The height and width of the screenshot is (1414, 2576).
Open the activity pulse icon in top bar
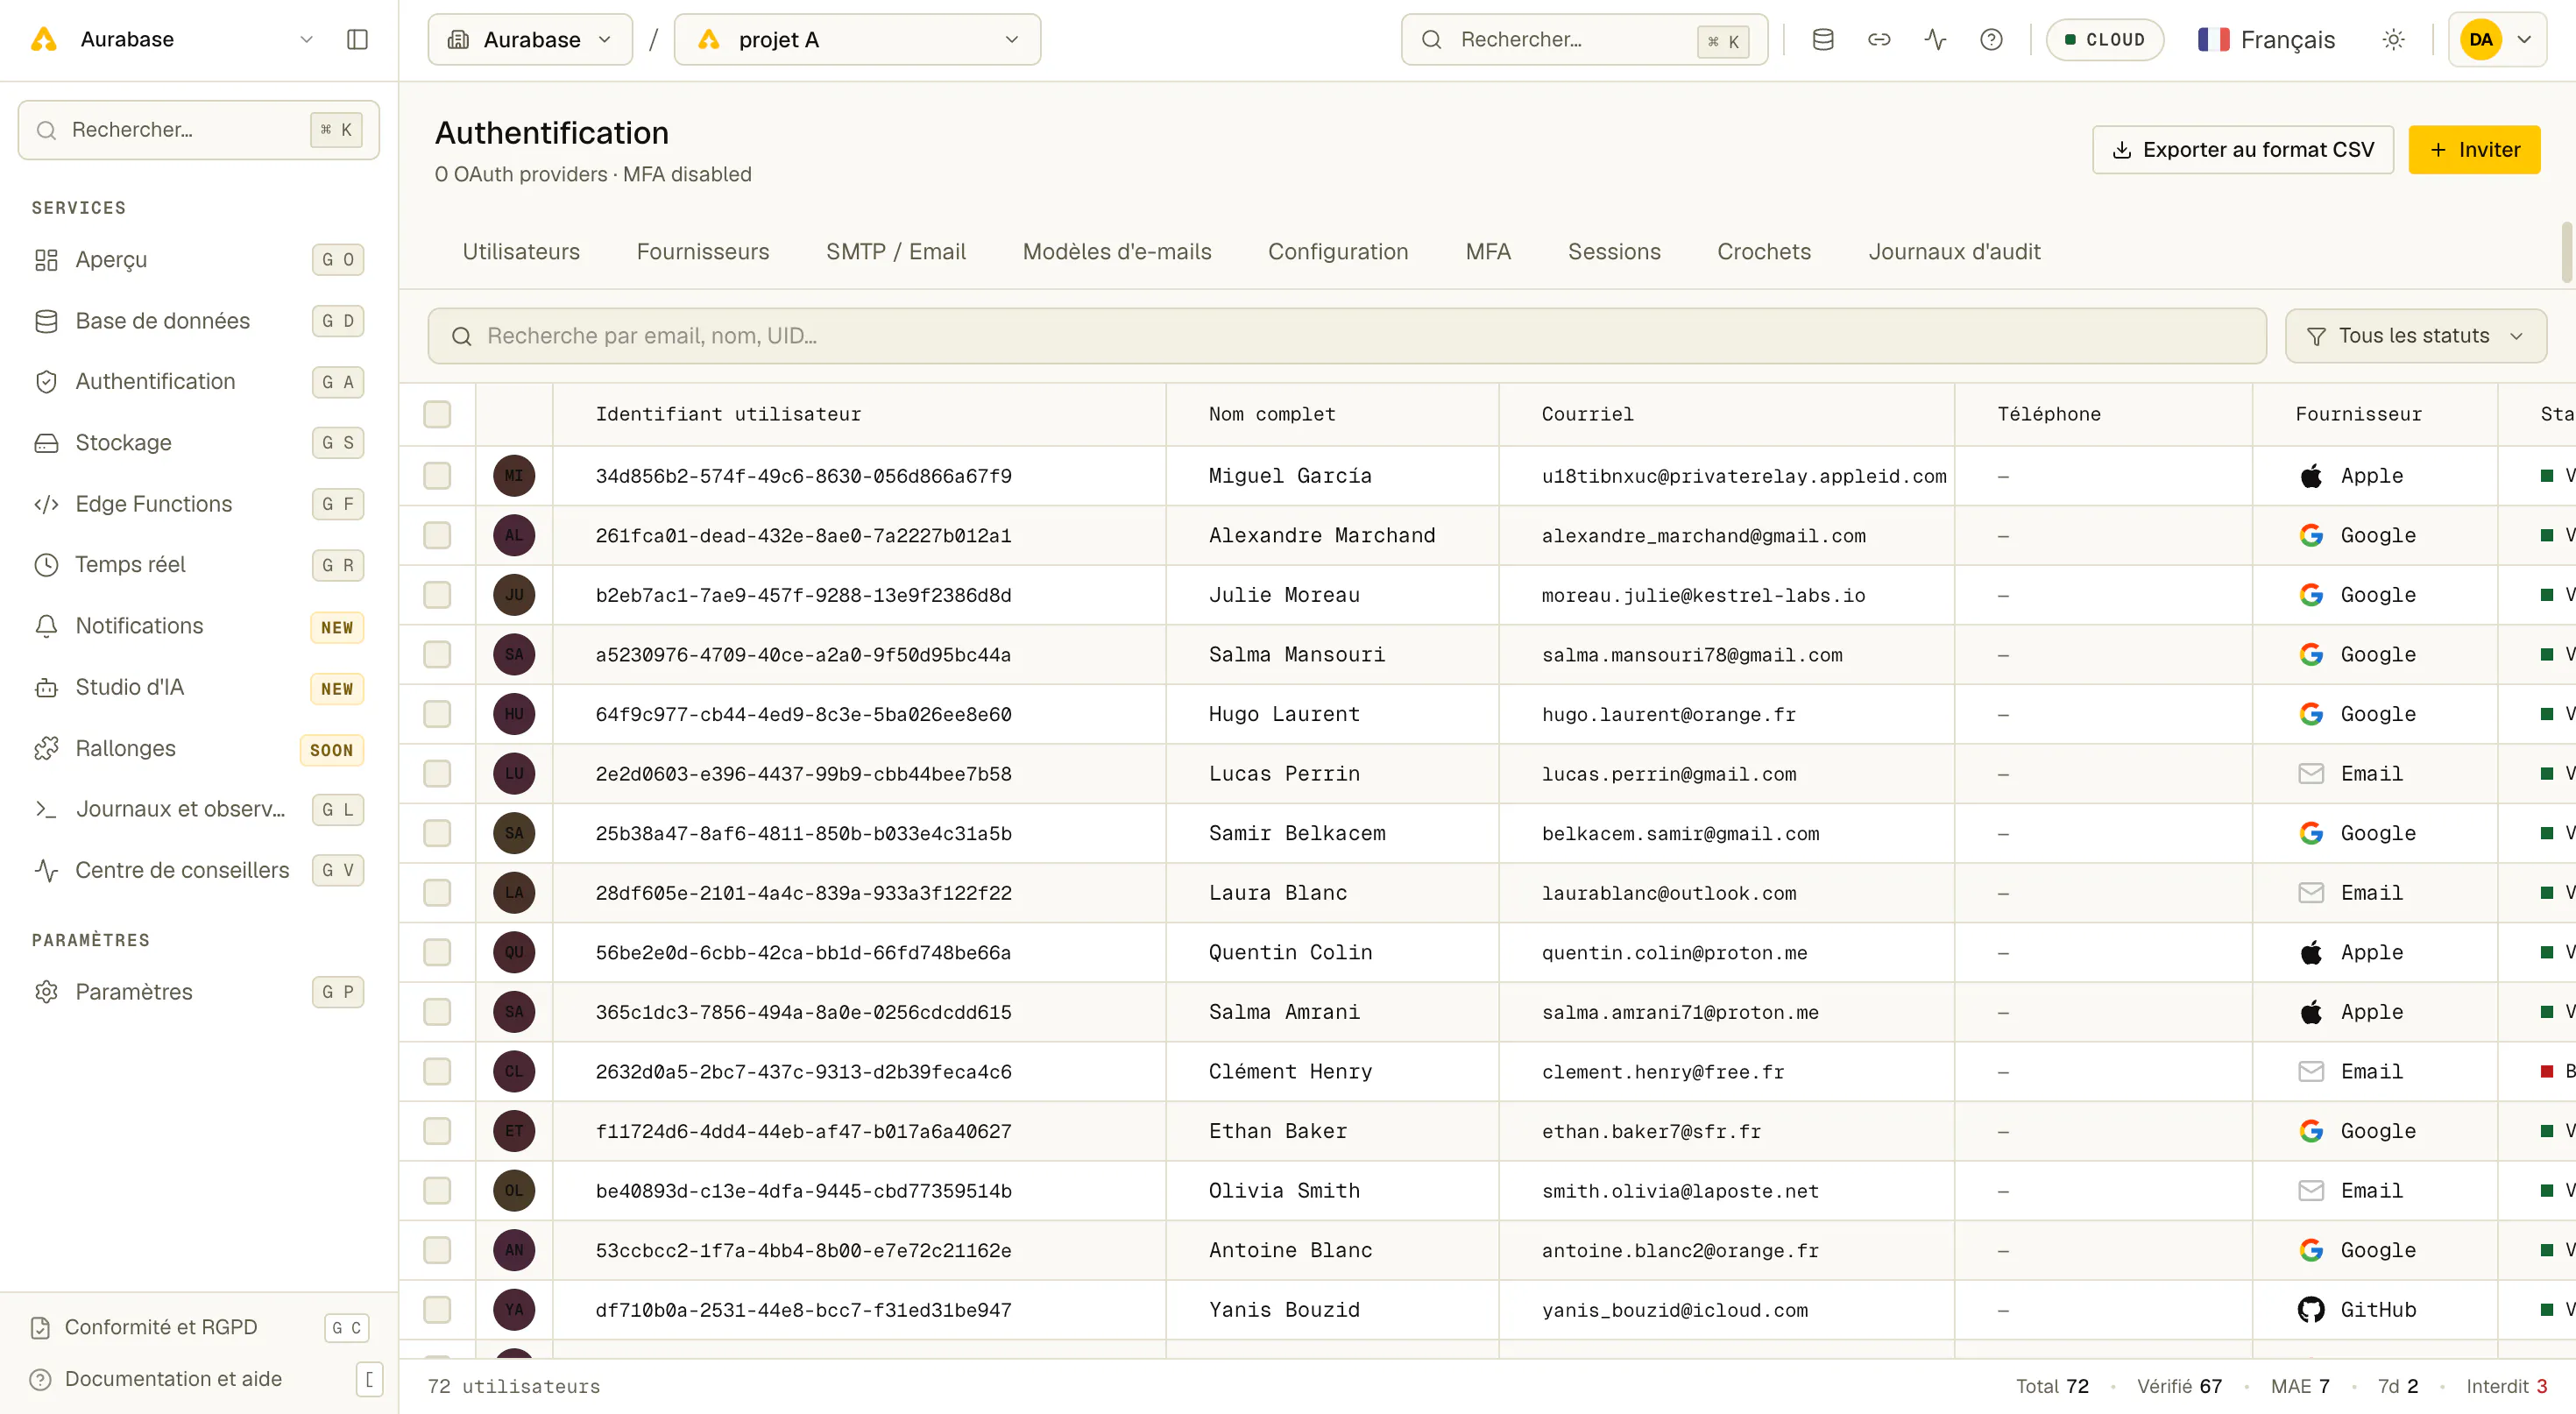(1935, 40)
